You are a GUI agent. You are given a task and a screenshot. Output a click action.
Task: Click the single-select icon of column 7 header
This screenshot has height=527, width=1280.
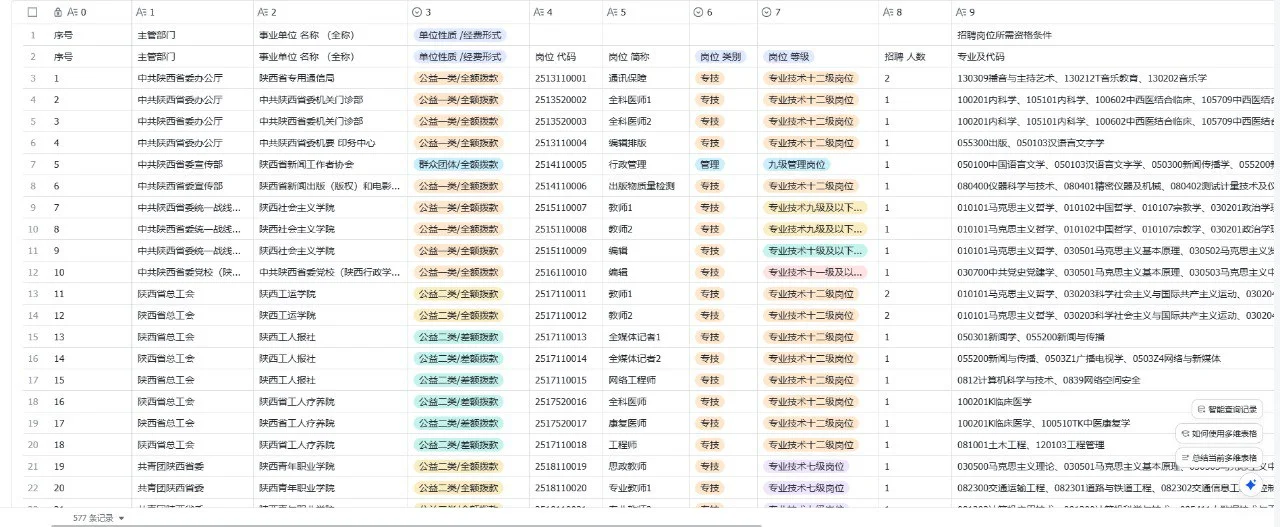pyautogui.click(x=766, y=12)
